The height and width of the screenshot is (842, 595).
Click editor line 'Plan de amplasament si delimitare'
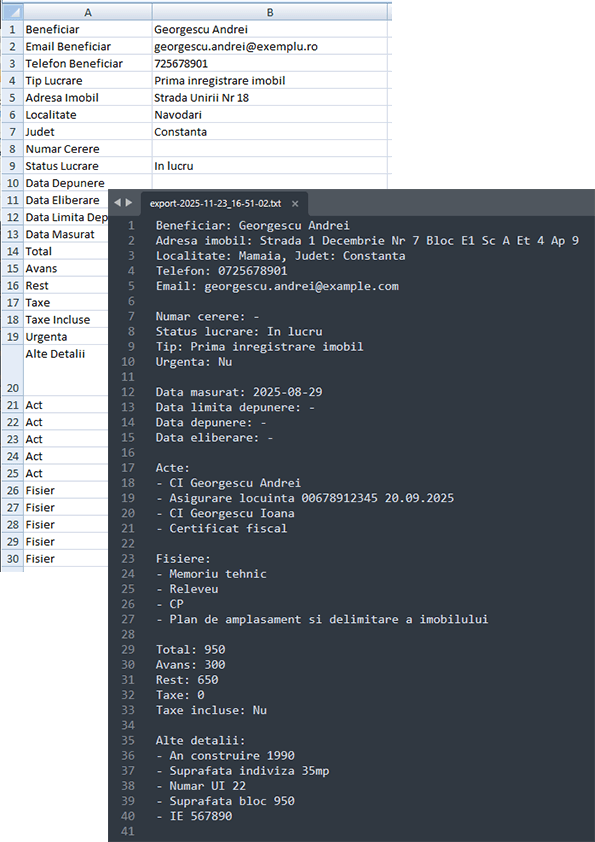pos(322,619)
